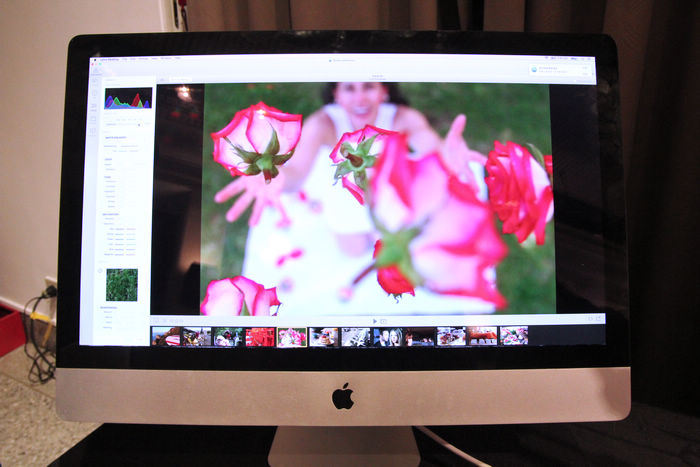Select the dark thumbnail after the couple portrait
This screenshot has width=700, height=467.
pos(420,337)
